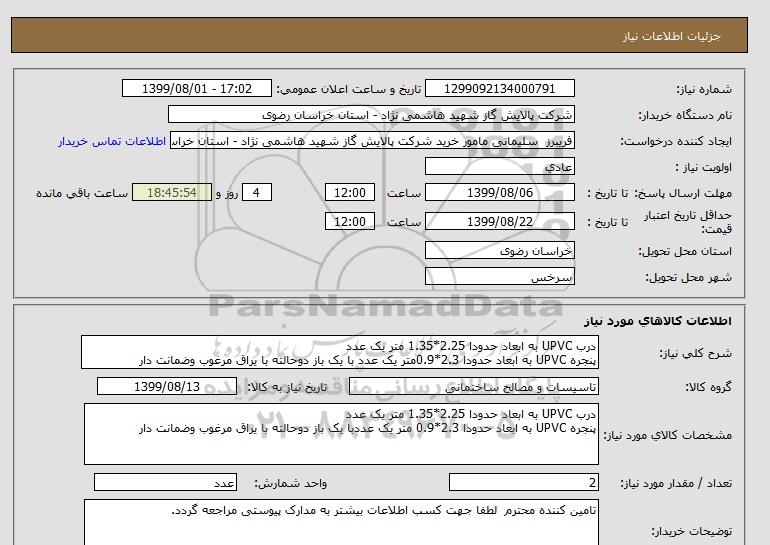The width and height of the screenshot is (770, 545).
Task: Click the price validity time field 12:00
Action: [351, 221]
